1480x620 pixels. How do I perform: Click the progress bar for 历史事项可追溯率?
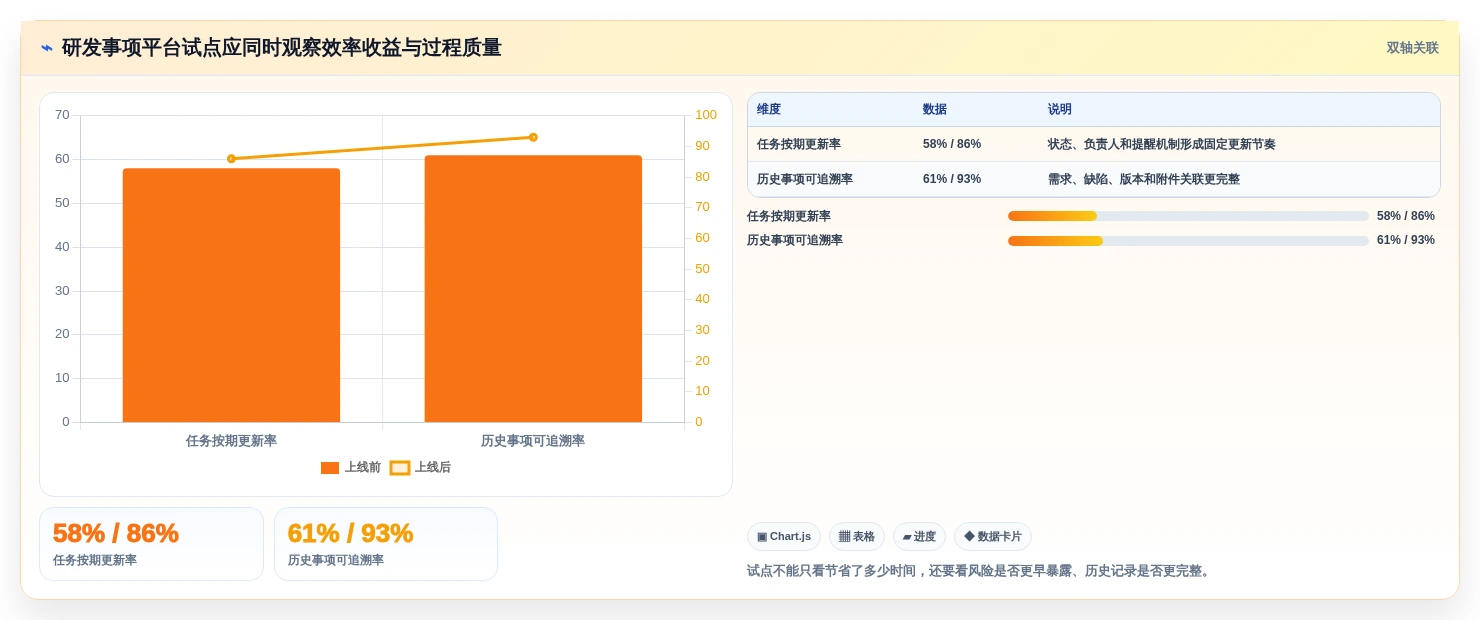point(1188,241)
